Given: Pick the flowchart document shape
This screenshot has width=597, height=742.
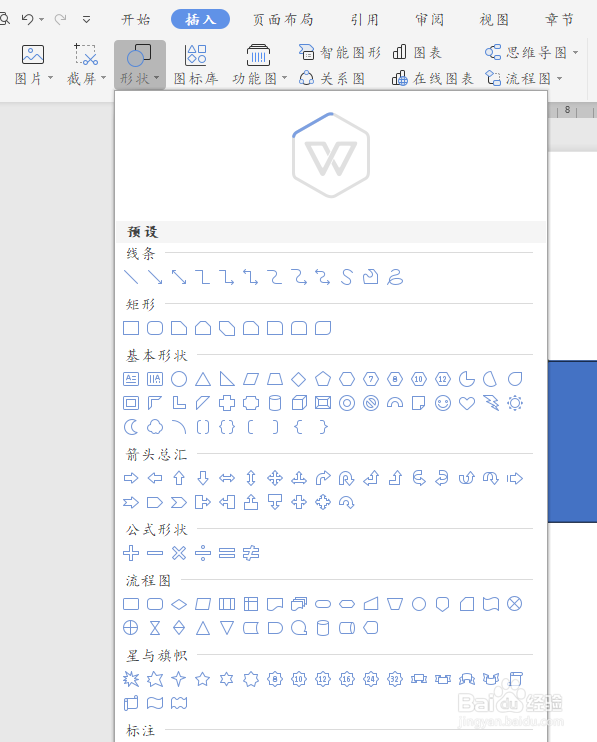Looking at the screenshot, I should [275, 604].
